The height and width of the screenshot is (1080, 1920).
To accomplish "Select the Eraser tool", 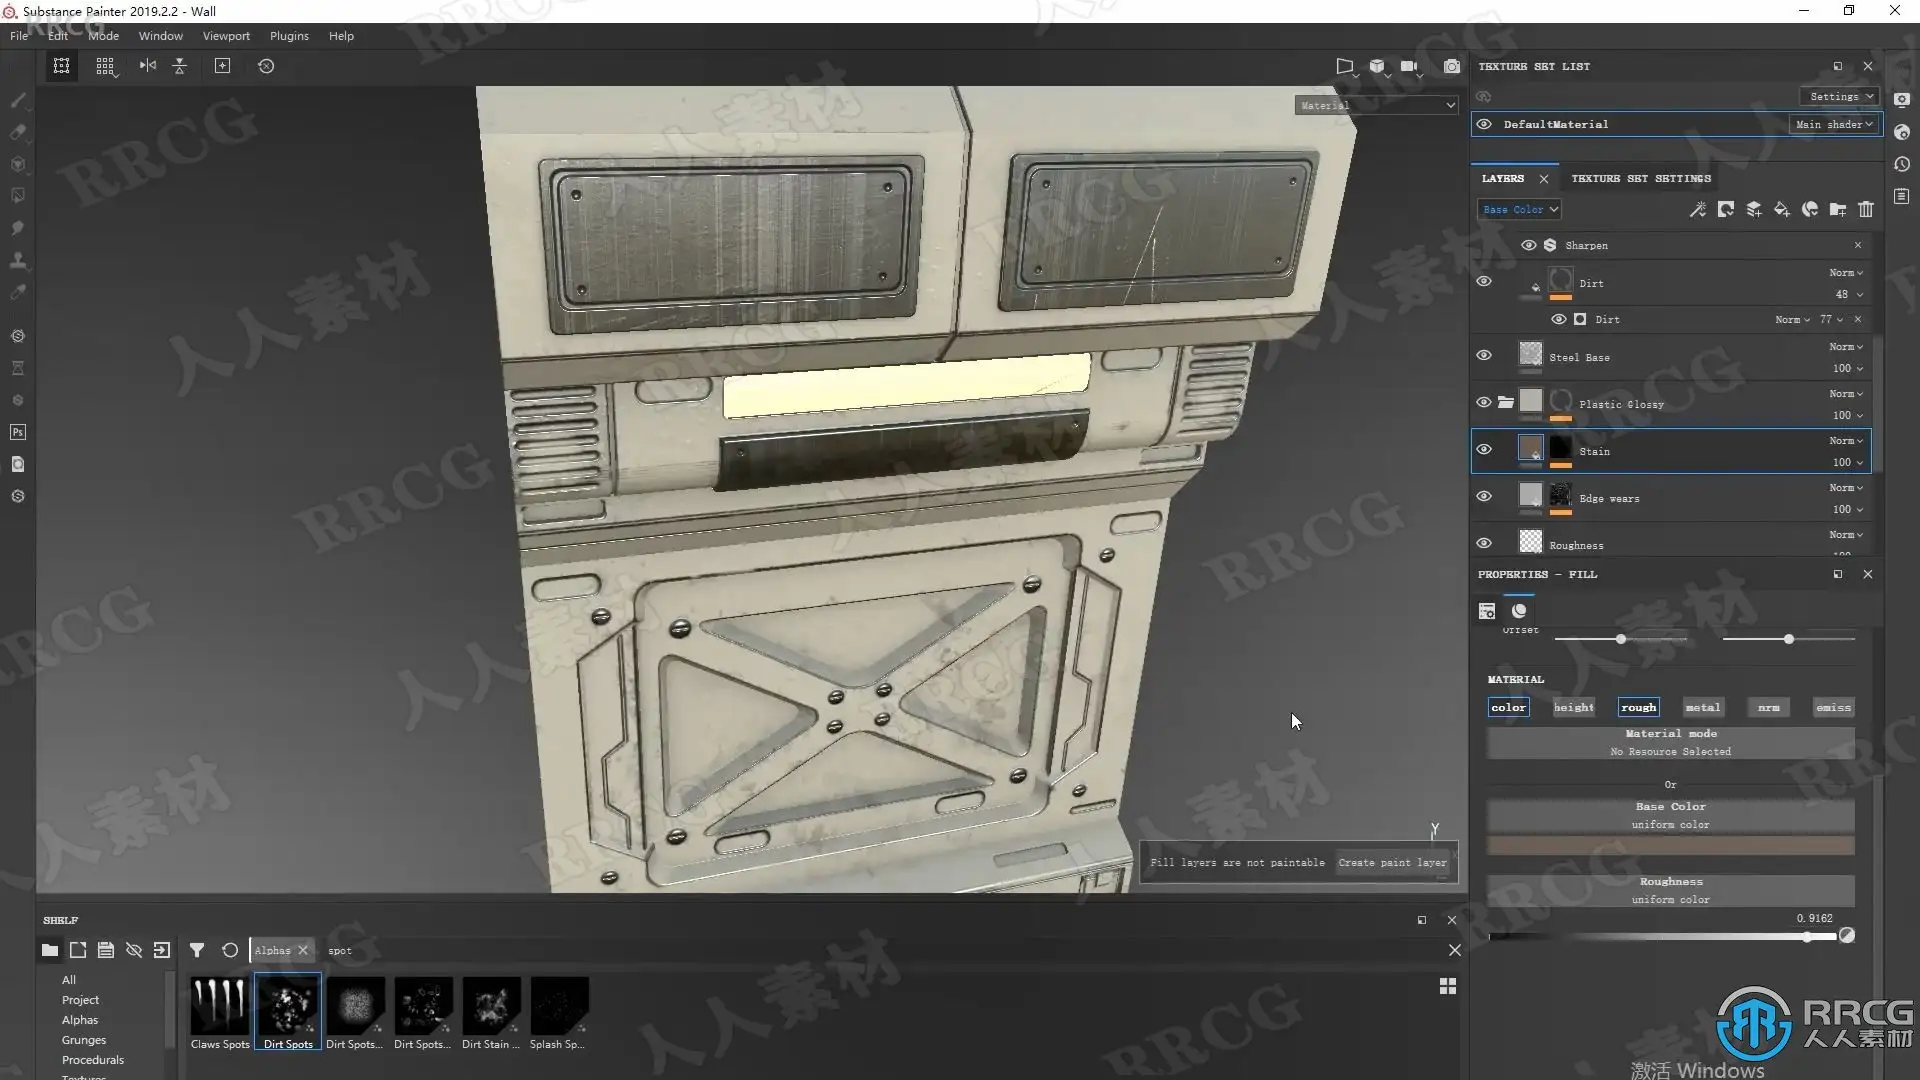I will 18,132.
